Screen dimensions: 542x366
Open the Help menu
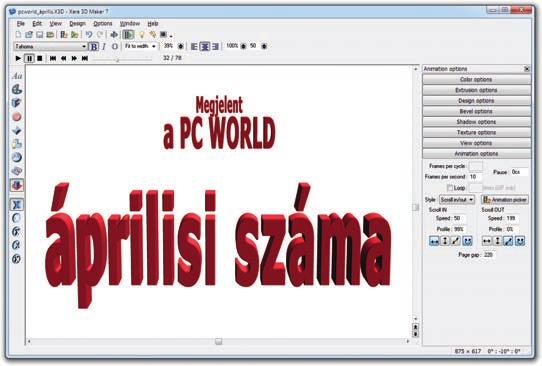tap(153, 24)
